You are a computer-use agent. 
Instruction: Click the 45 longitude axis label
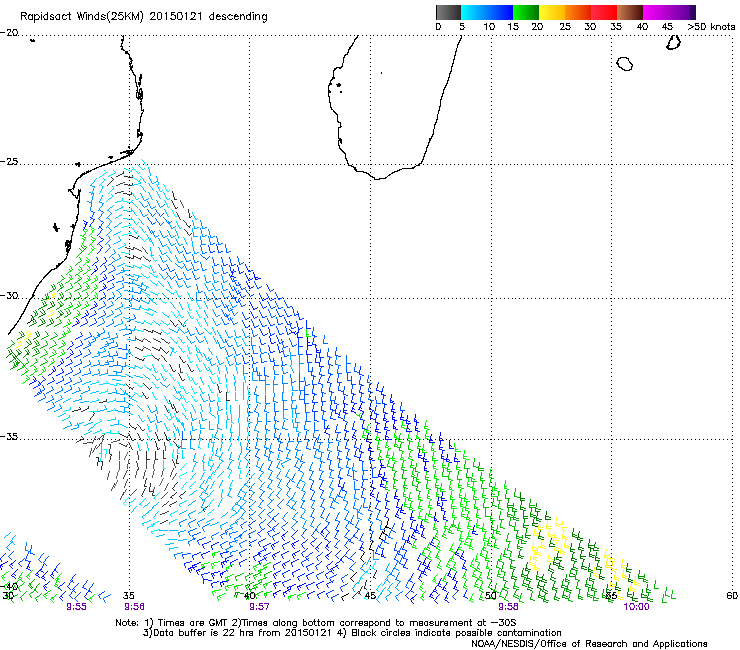point(370,595)
